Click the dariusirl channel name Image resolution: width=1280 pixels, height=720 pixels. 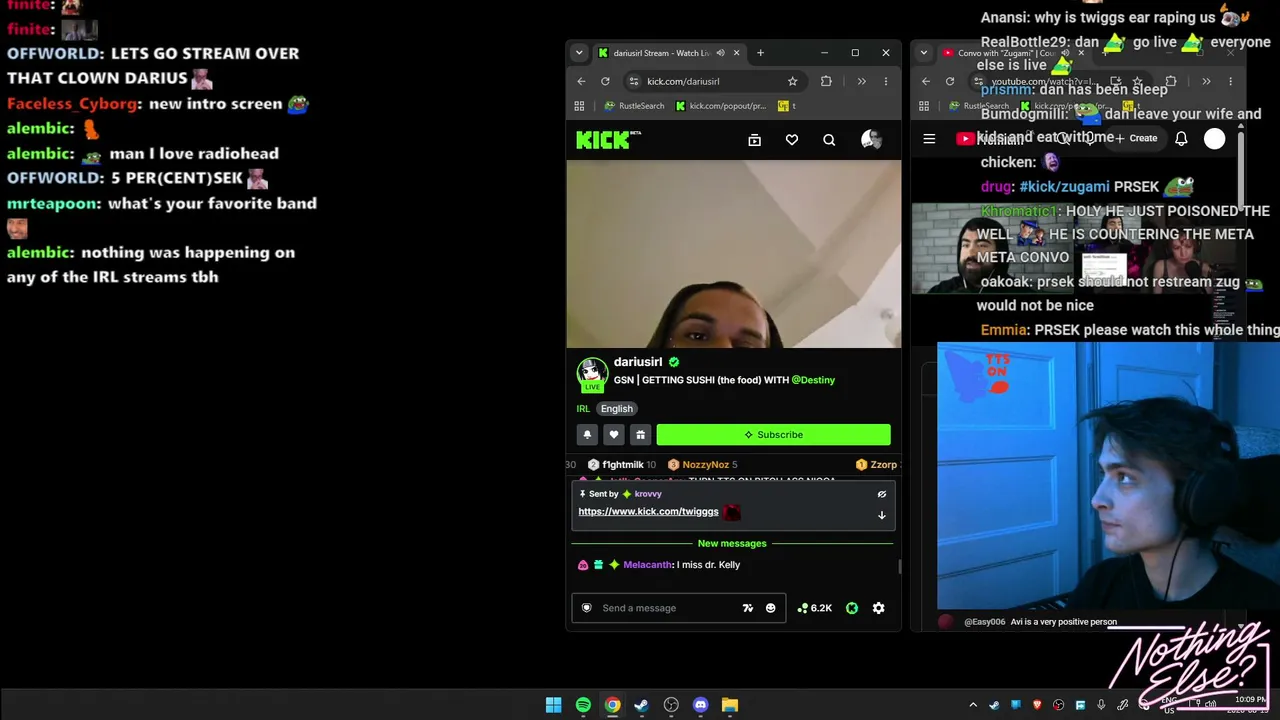coord(638,362)
